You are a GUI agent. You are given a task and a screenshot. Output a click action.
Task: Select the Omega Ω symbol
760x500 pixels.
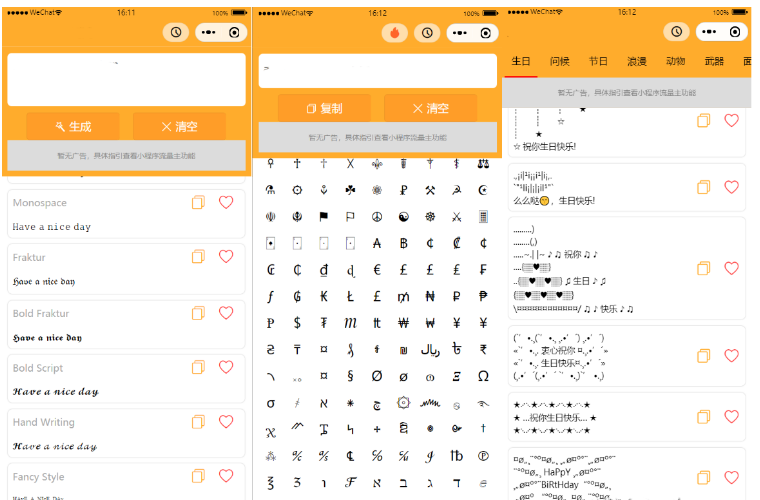484,376
